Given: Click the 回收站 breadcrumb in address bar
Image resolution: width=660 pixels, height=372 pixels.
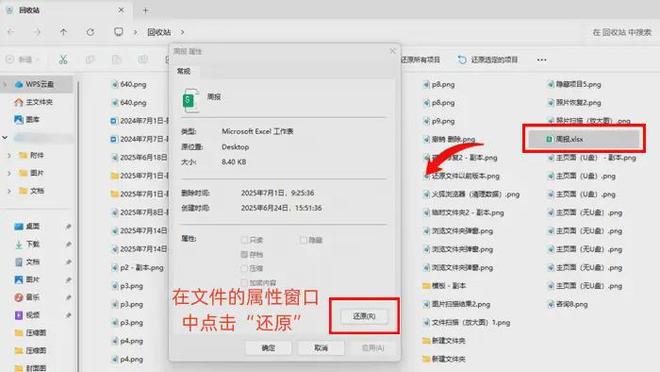Looking at the screenshot, I should point(159,32).
